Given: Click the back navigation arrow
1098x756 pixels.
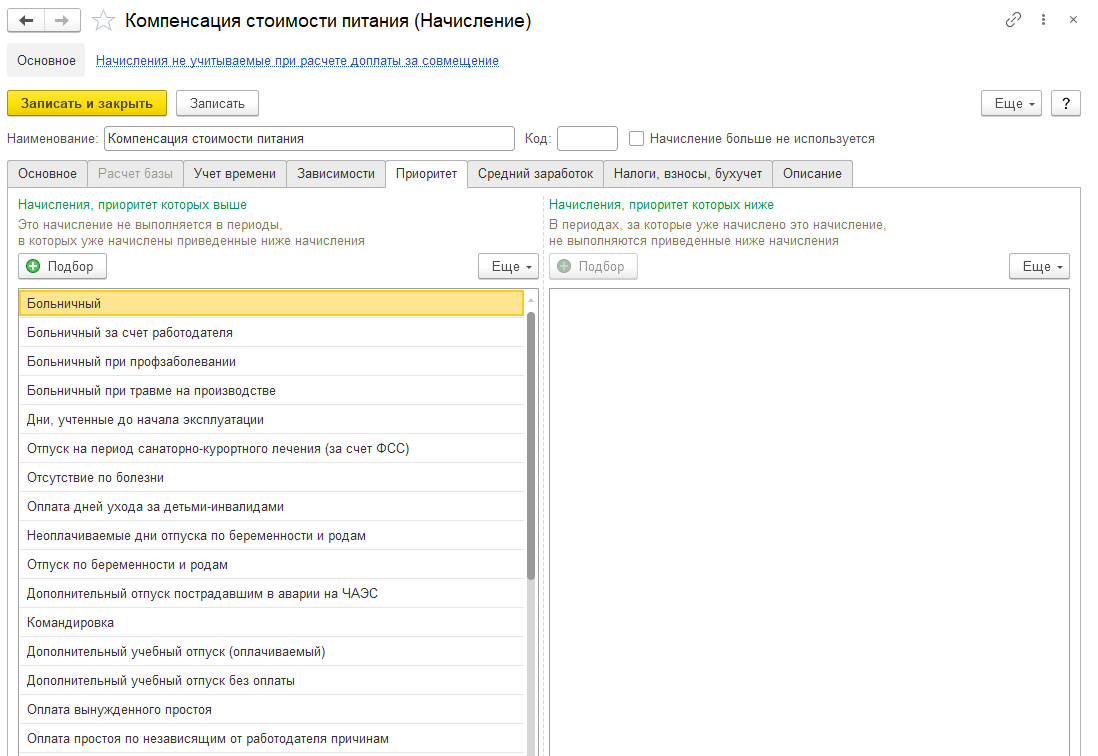Looking at the screenshot, I should [x=26, y=20].
